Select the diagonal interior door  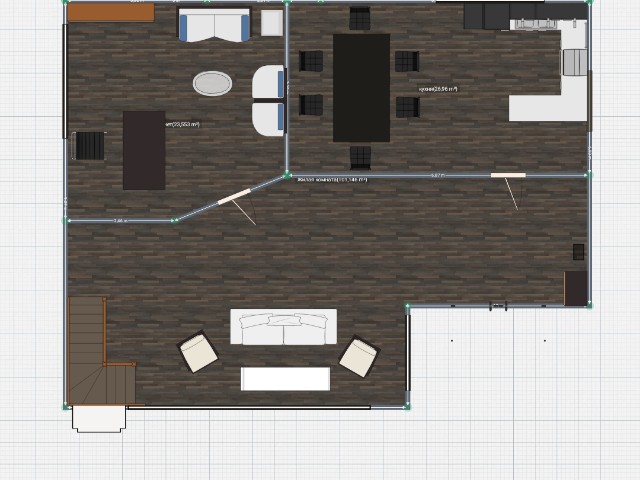point(233,197)
